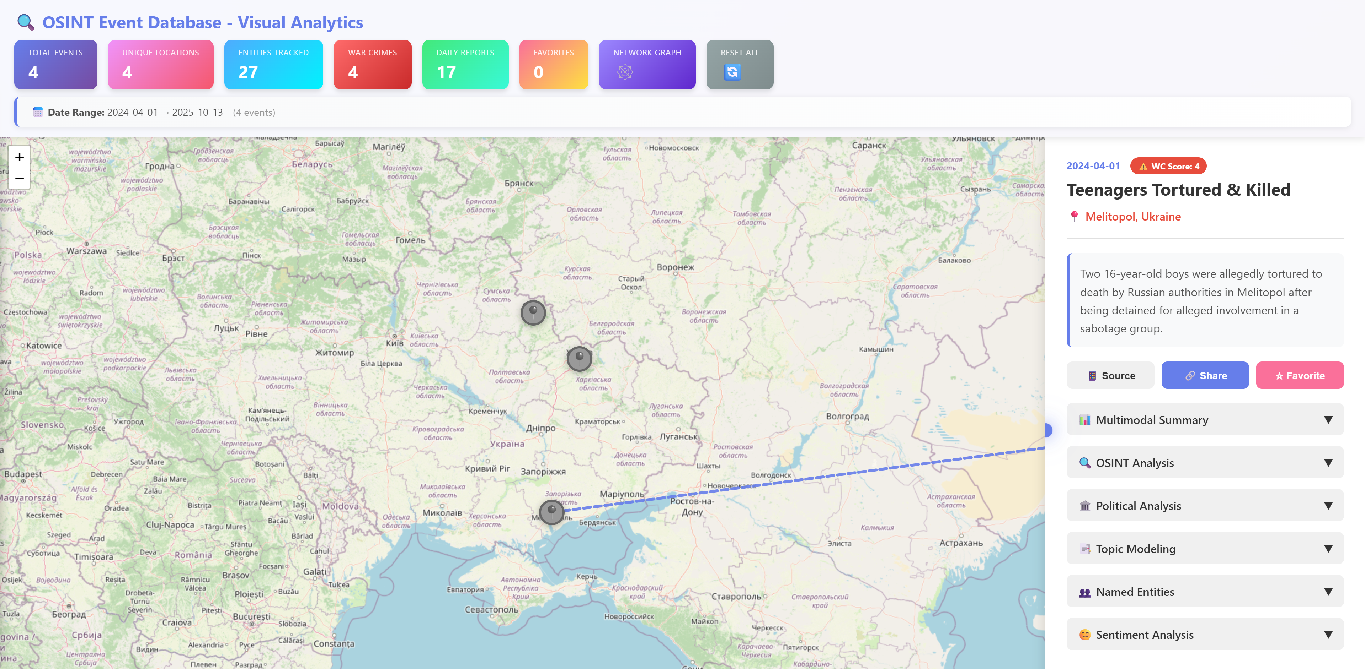The height and width of the screenshot is (669, 1365).
Task: Open the event Source button
Action: point(1110,375)
